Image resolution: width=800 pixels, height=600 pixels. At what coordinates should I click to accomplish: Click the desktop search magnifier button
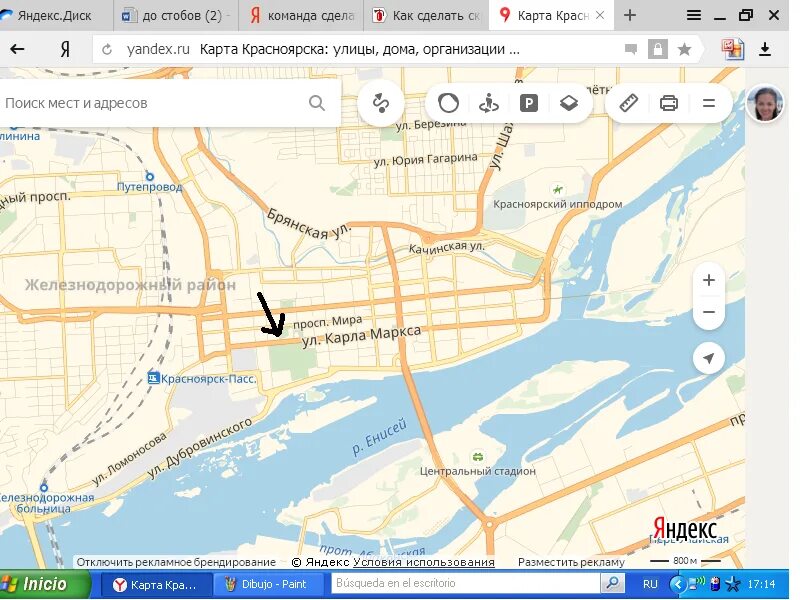coord(612,583)
